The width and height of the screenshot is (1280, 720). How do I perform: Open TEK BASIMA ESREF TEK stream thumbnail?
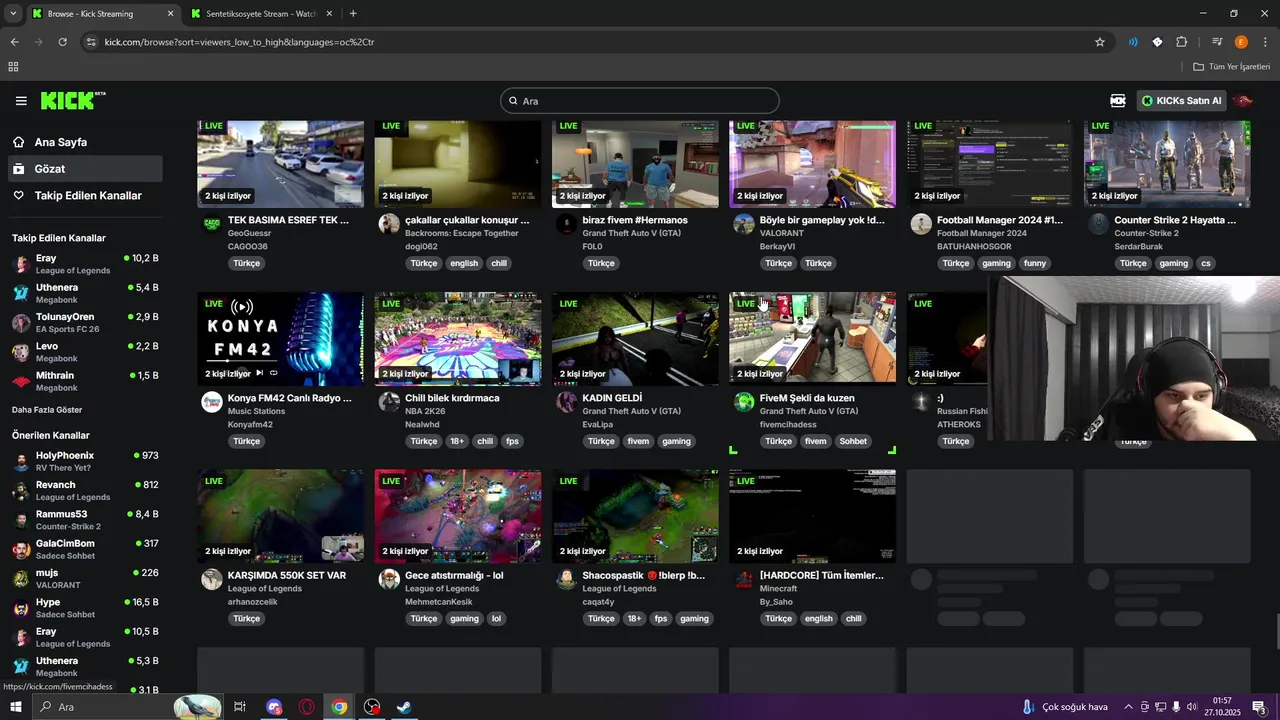coord(280,162)
